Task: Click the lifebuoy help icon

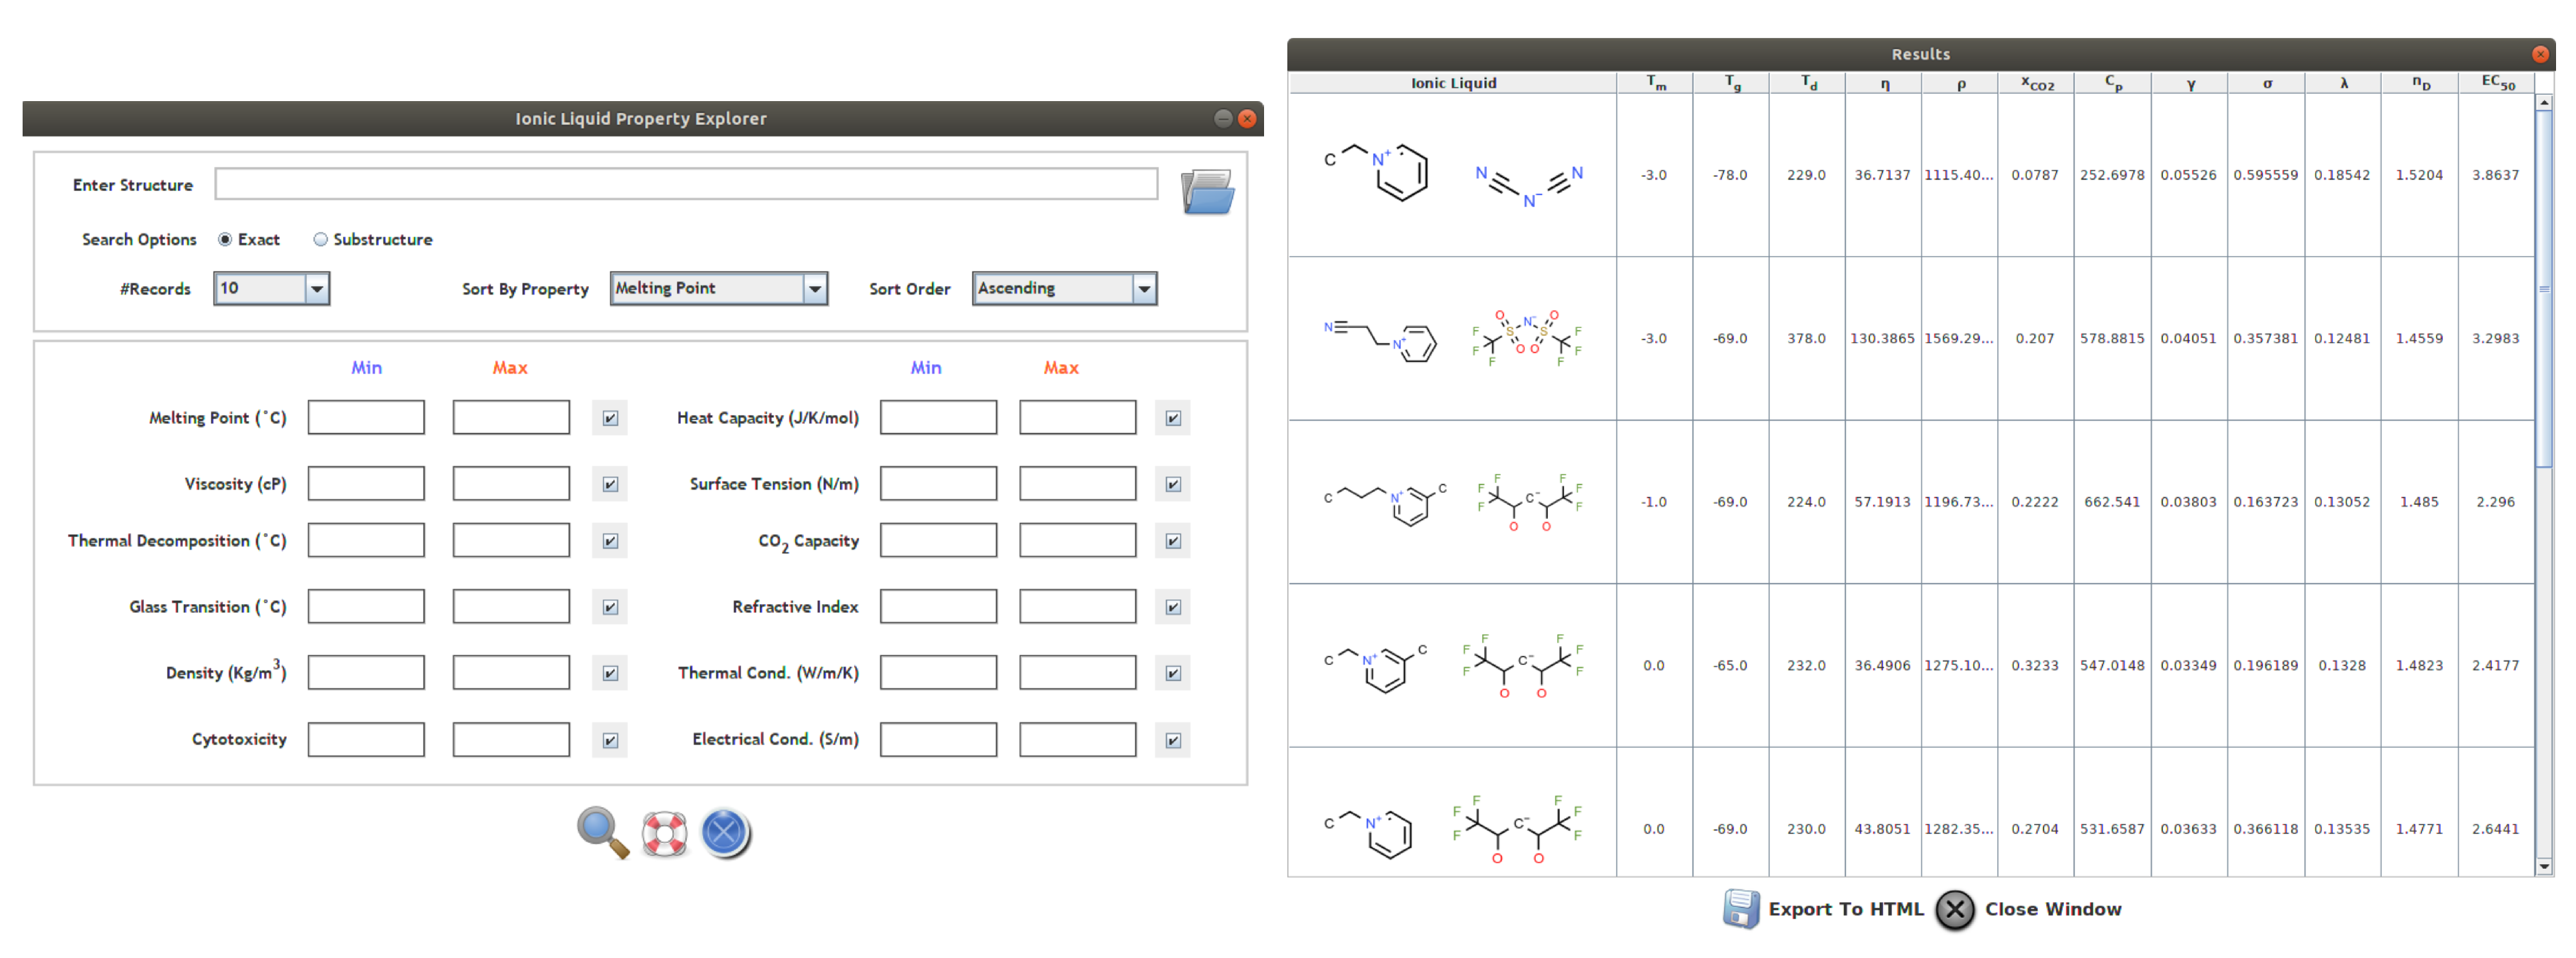Action: tap(664, 833)
